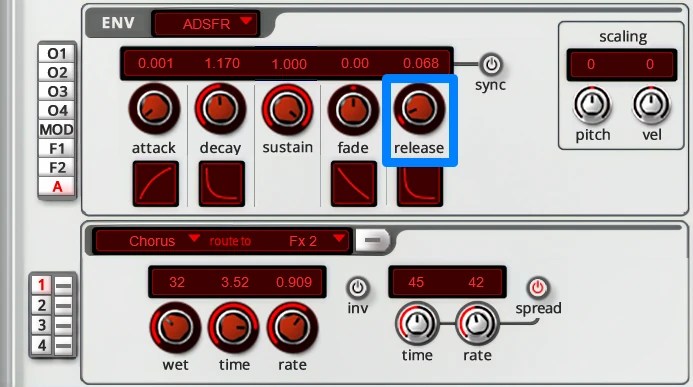
Task: Toggle the dash button of slot 4
Action: pyautogui.click(x=64, y=345)
